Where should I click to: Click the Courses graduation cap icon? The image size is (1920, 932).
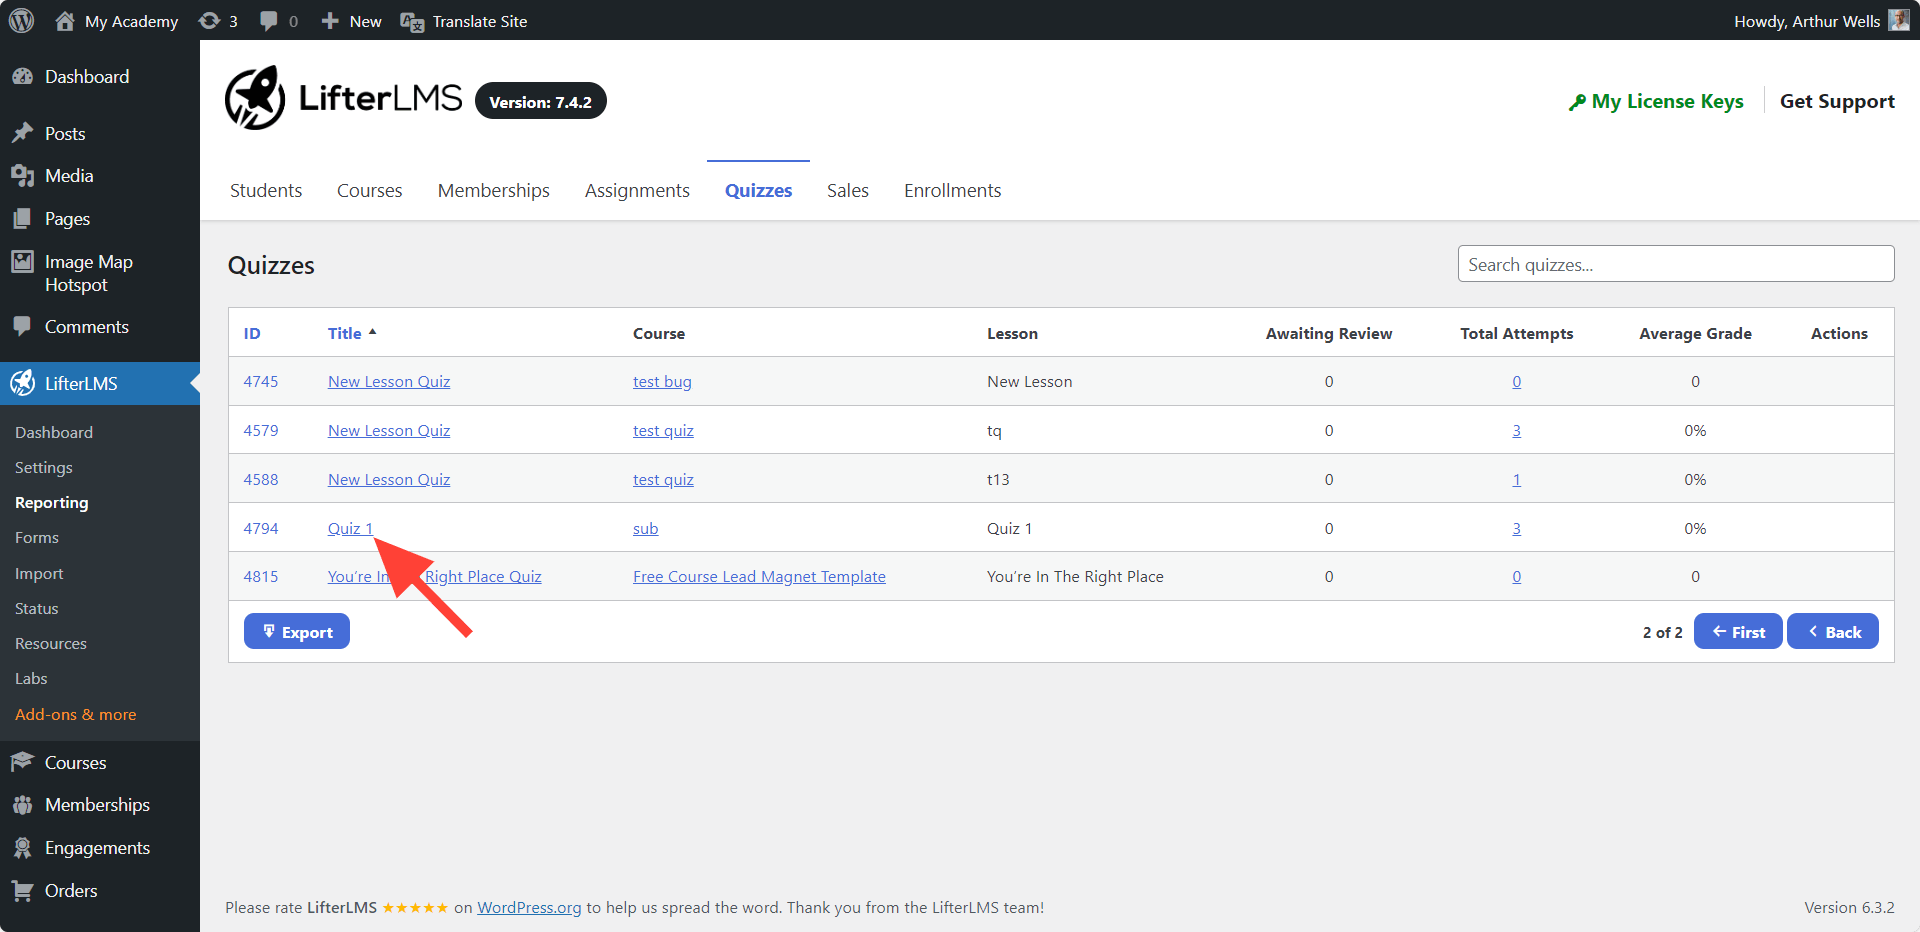pos(22,762)
